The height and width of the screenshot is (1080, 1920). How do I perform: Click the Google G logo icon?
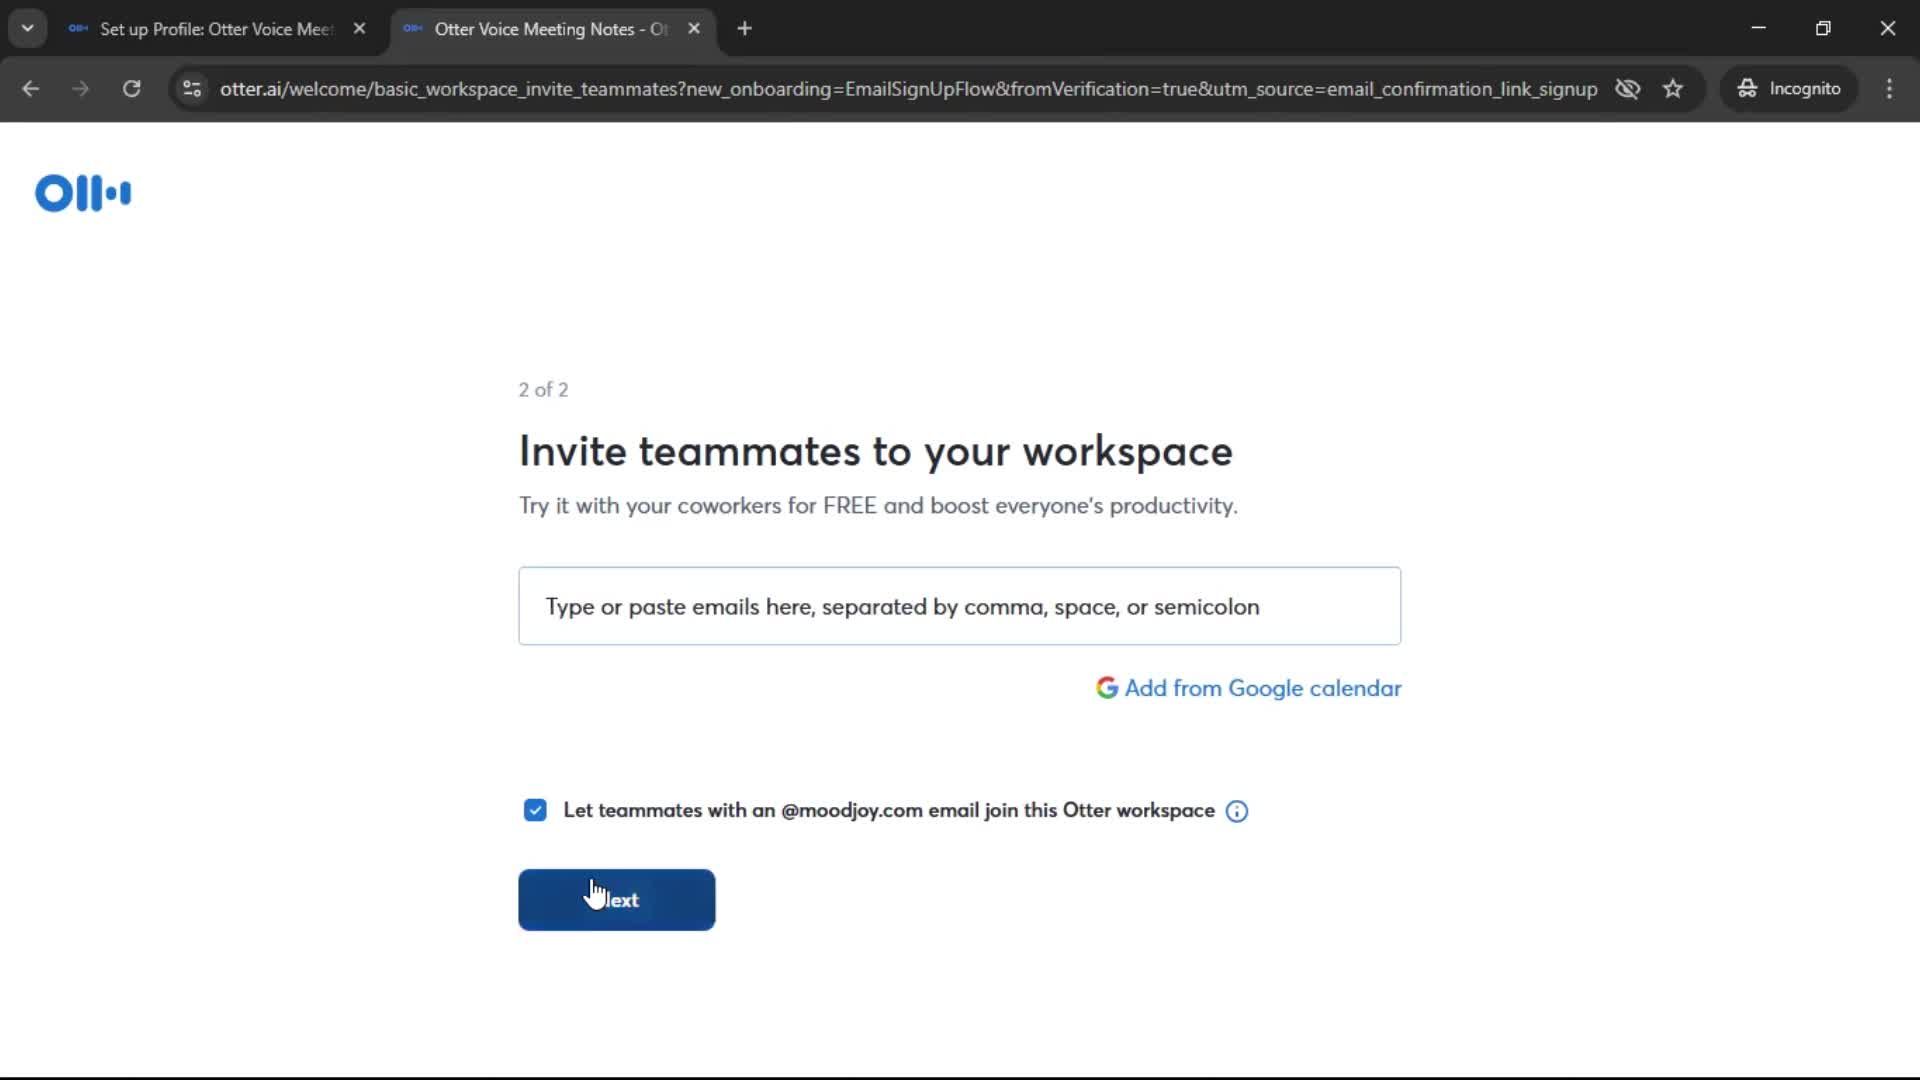[1106, 688]
